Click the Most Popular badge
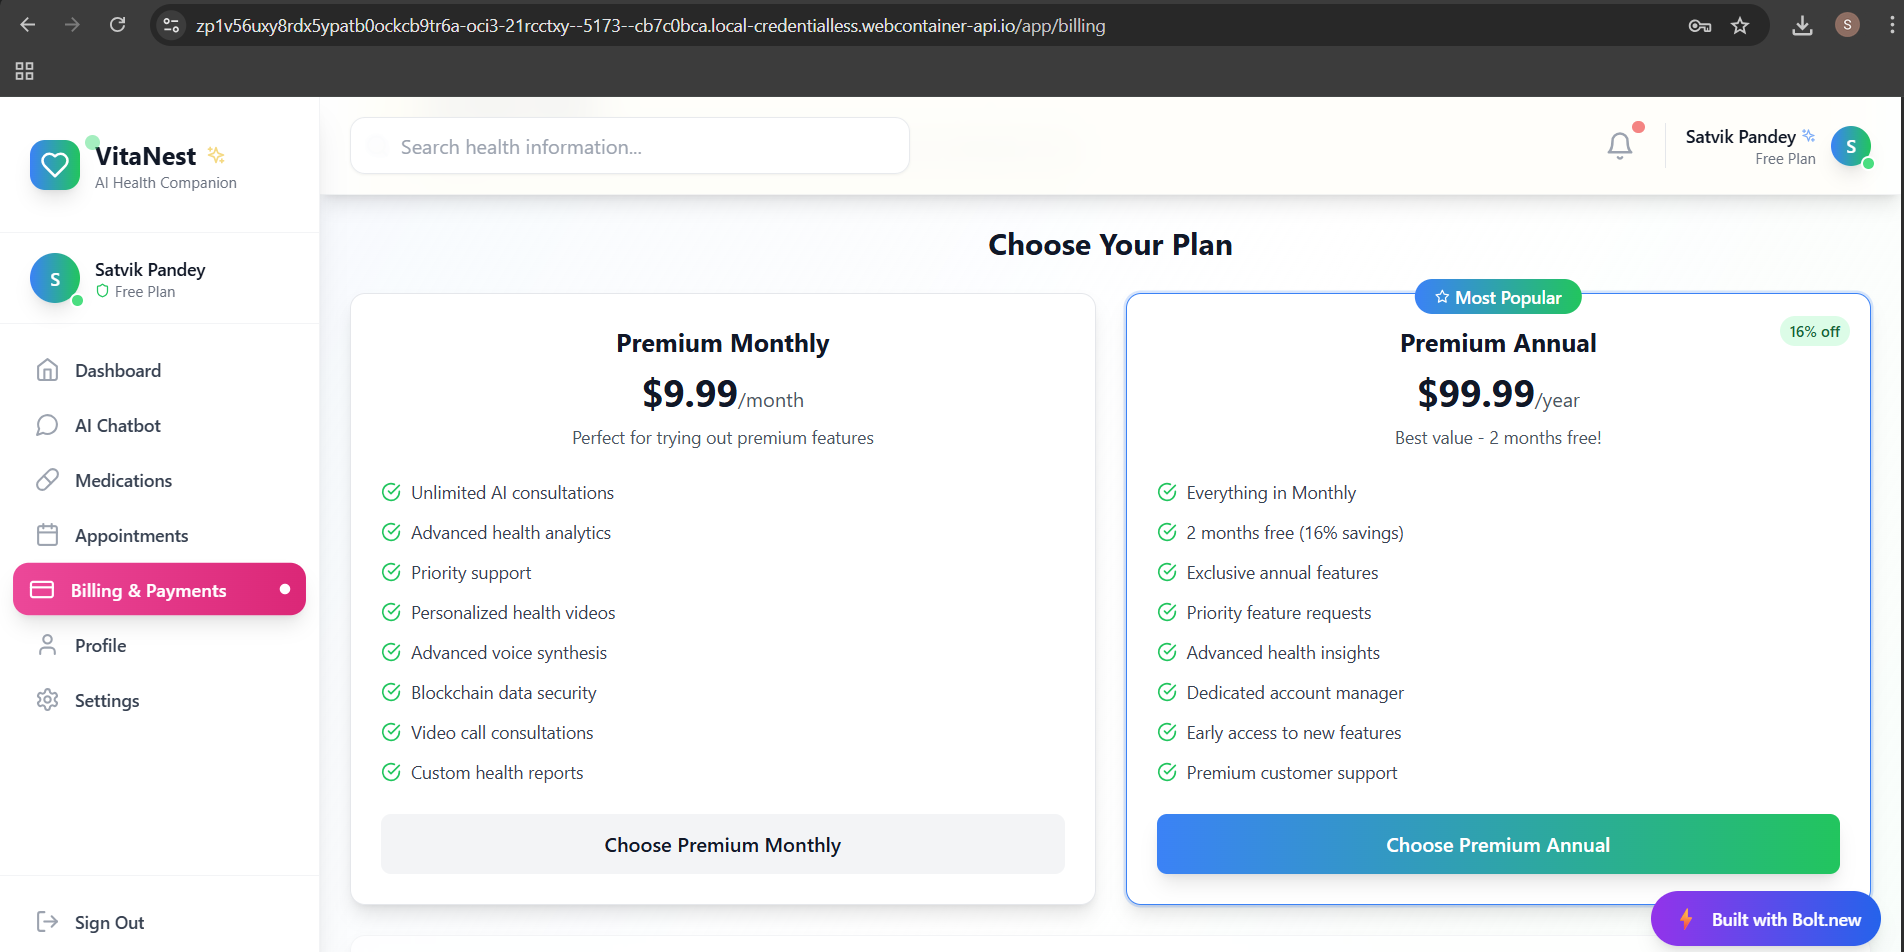Screen dimensions: 1904x952 [x=1498, y=297]
